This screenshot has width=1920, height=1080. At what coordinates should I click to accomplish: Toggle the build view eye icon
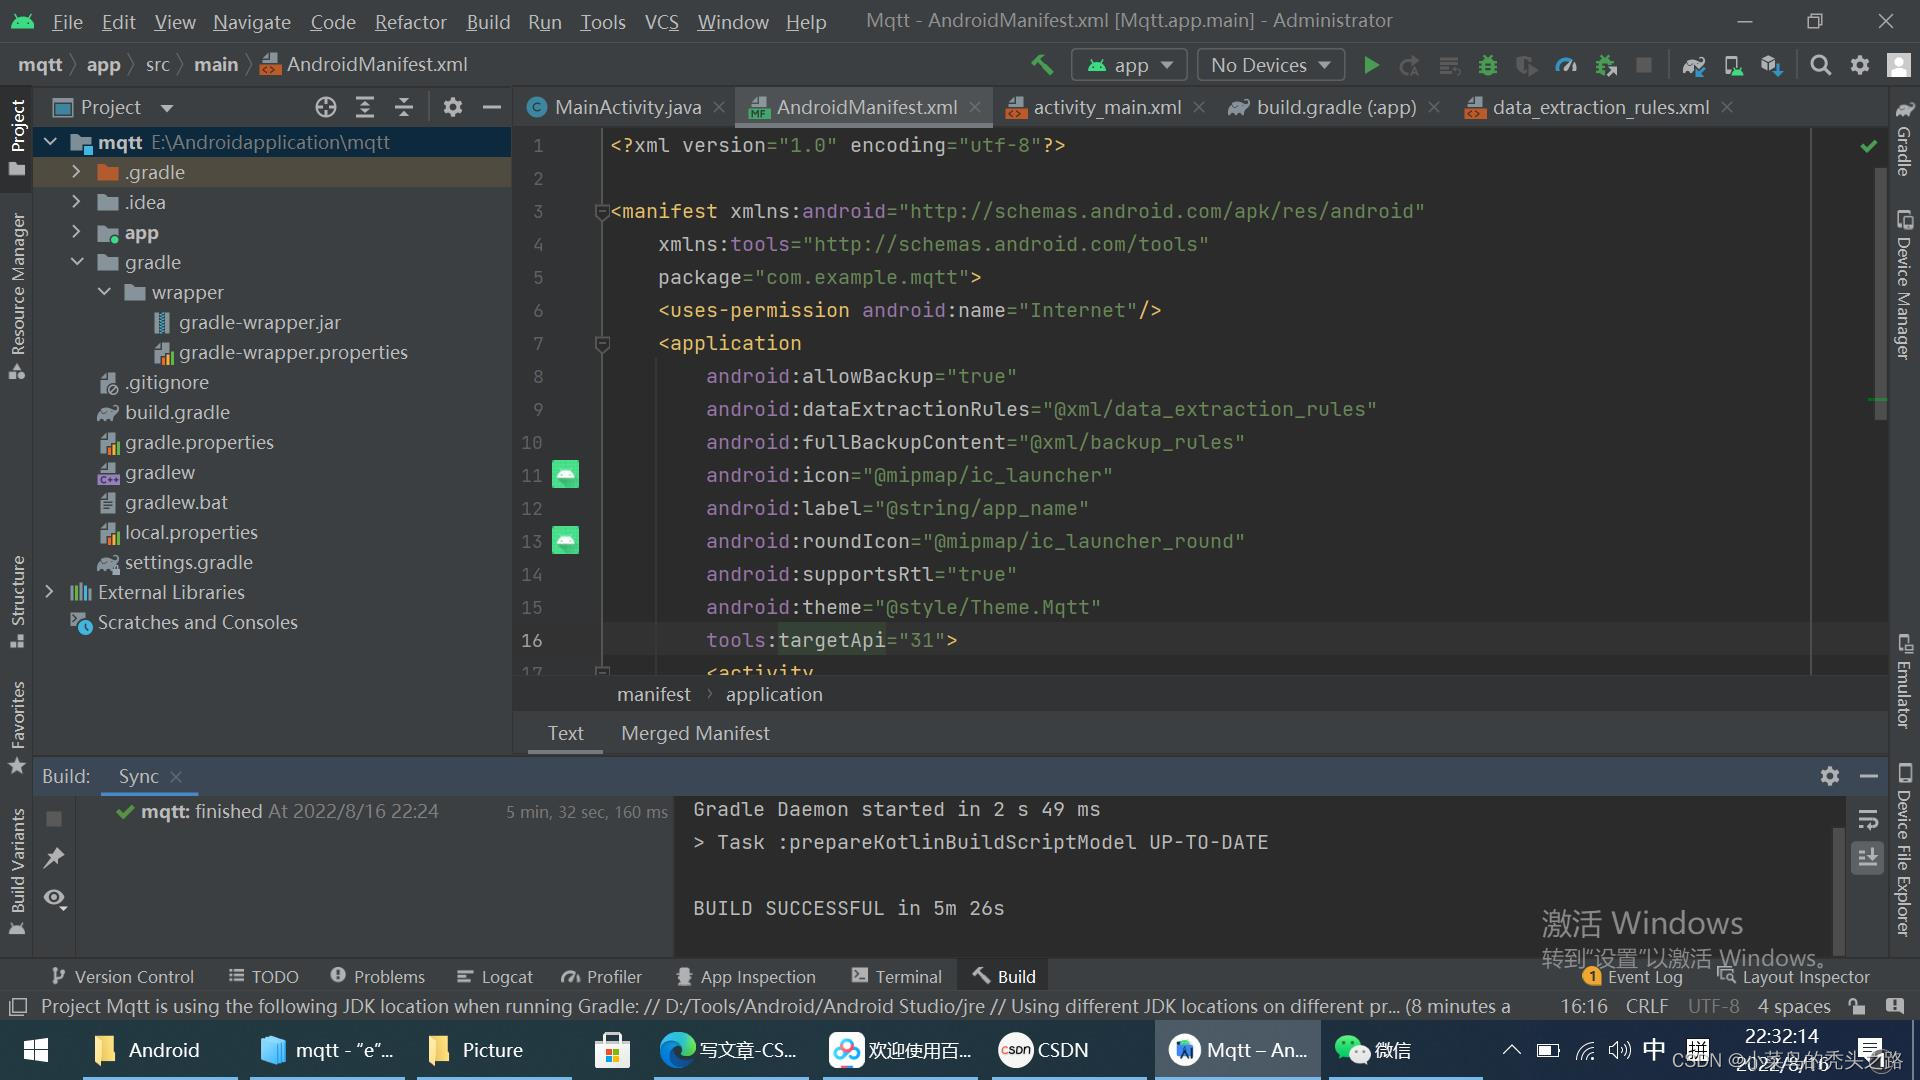coord(55,898)
